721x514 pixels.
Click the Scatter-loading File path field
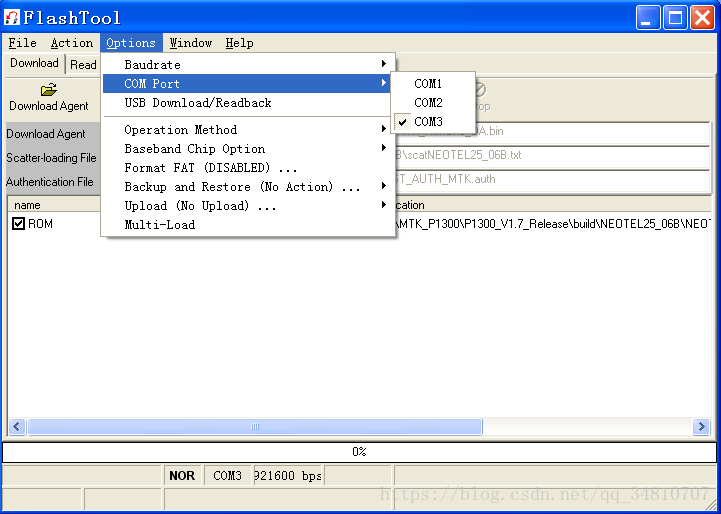pyautogui.click(x=551, y=155)
